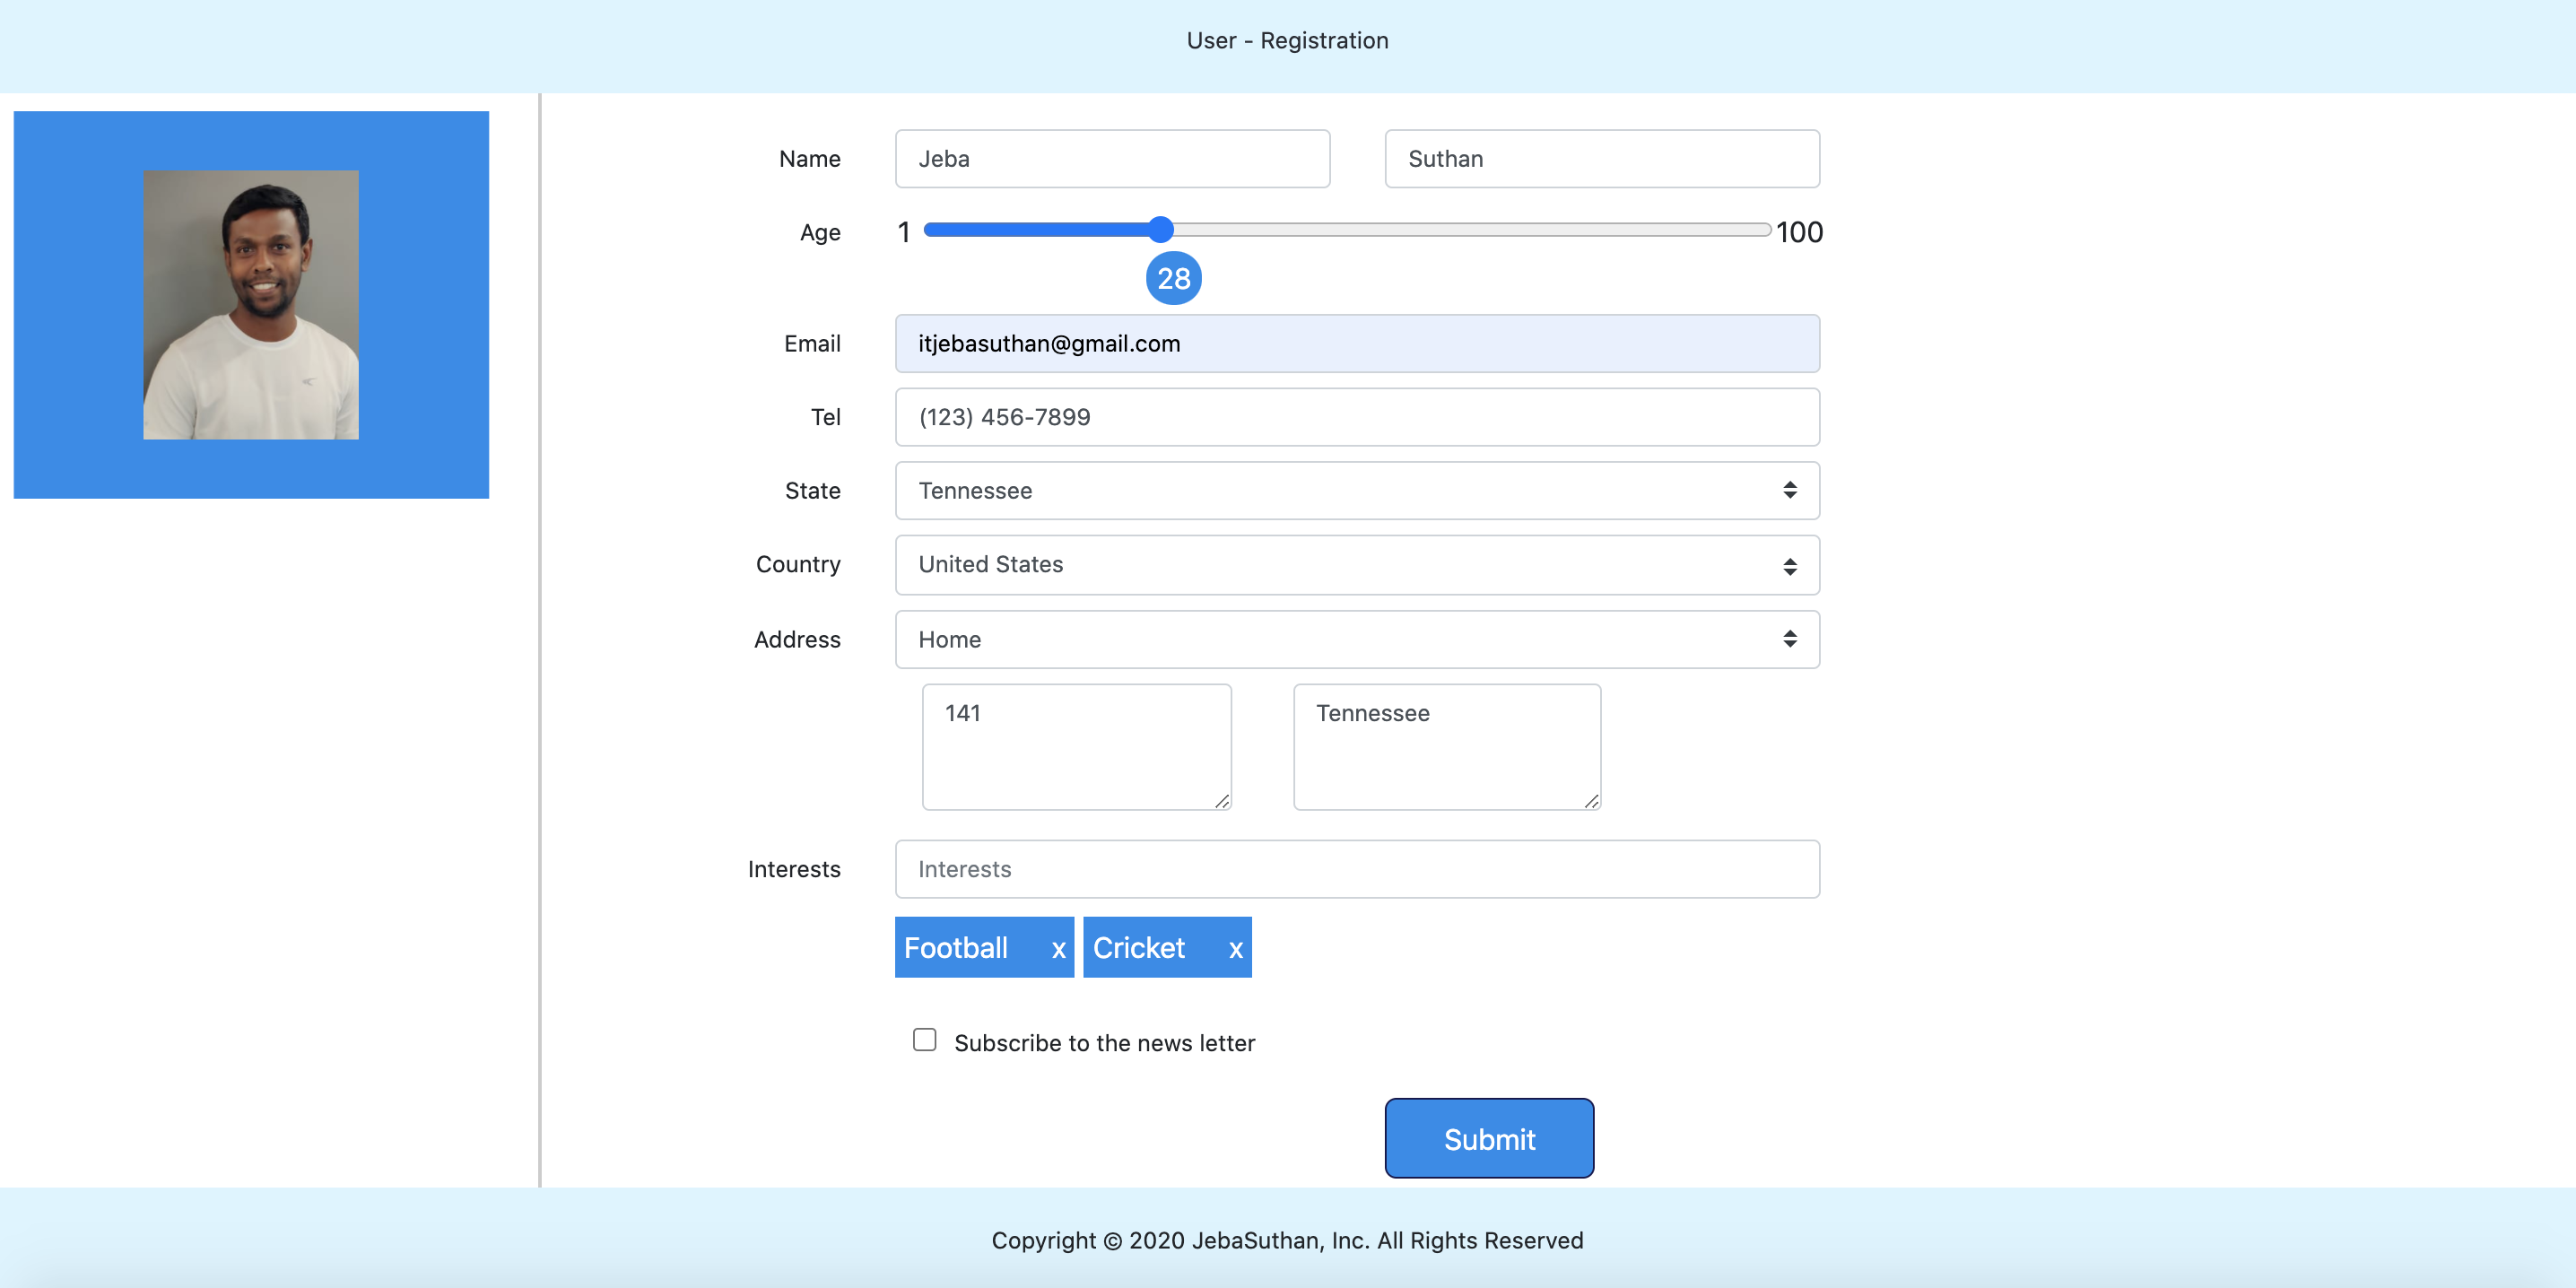
Task: Open the Country dropdown showing United States
Action: [x=1300, y=564]
